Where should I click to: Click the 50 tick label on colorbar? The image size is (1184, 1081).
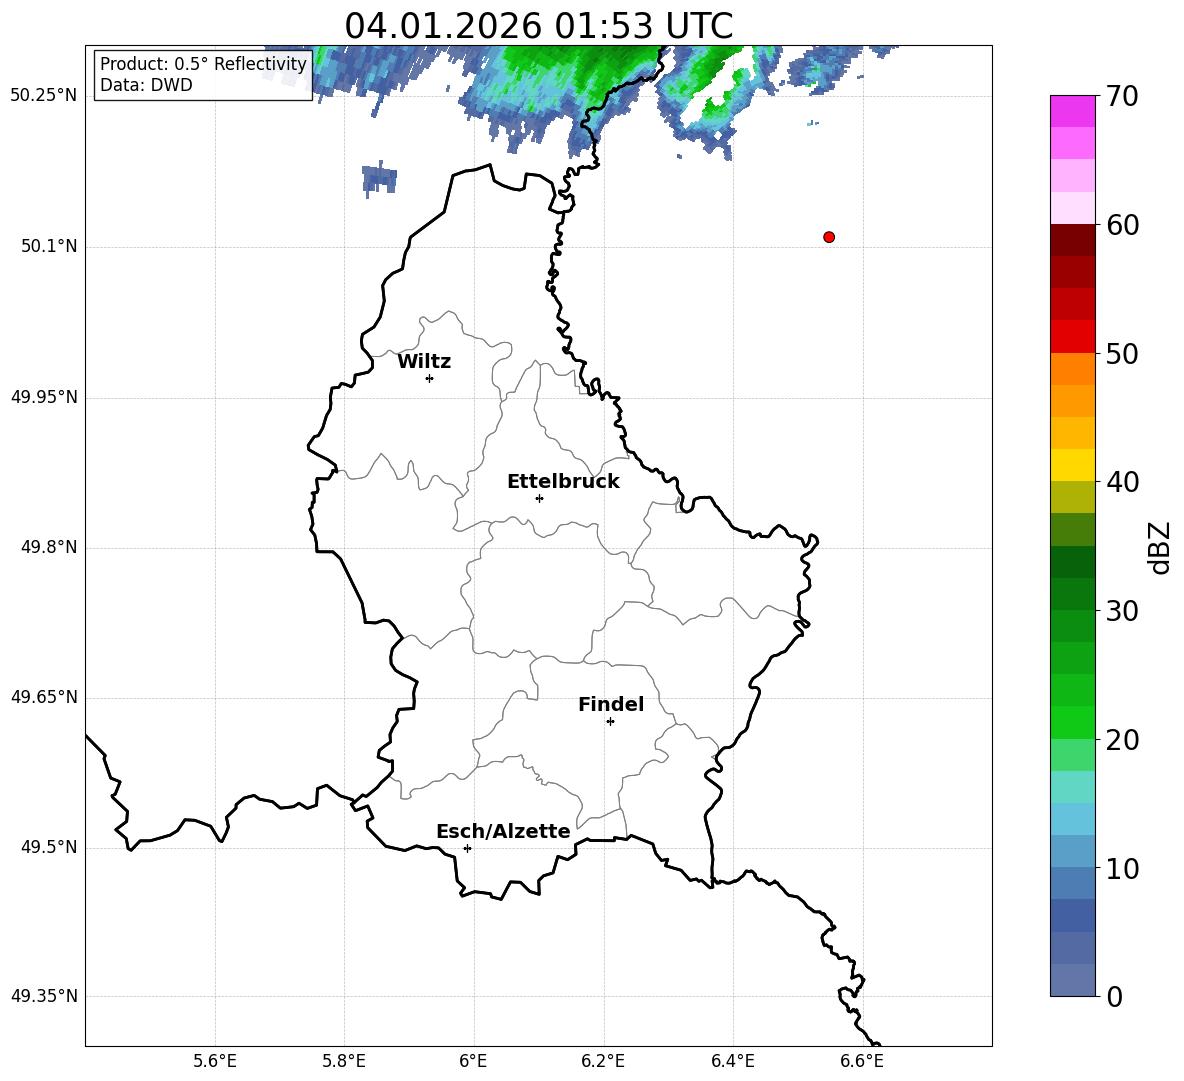tap(1122, 354)
